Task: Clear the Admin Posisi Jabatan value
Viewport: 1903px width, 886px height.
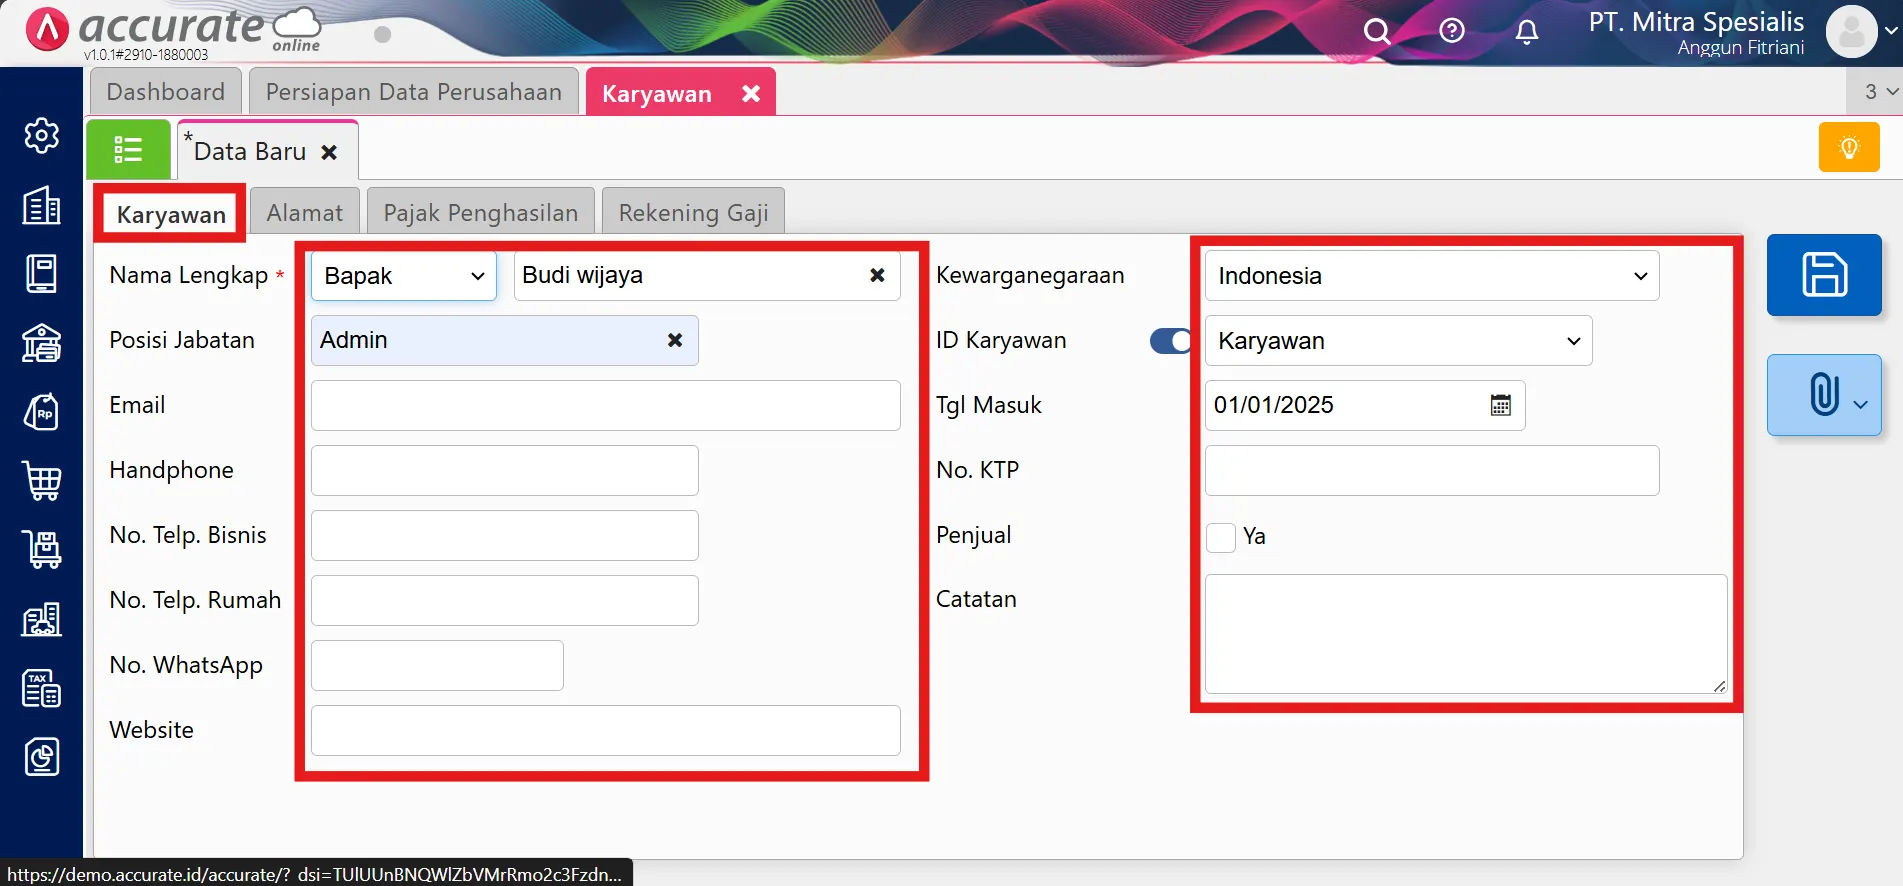Action: click(675, 341)
